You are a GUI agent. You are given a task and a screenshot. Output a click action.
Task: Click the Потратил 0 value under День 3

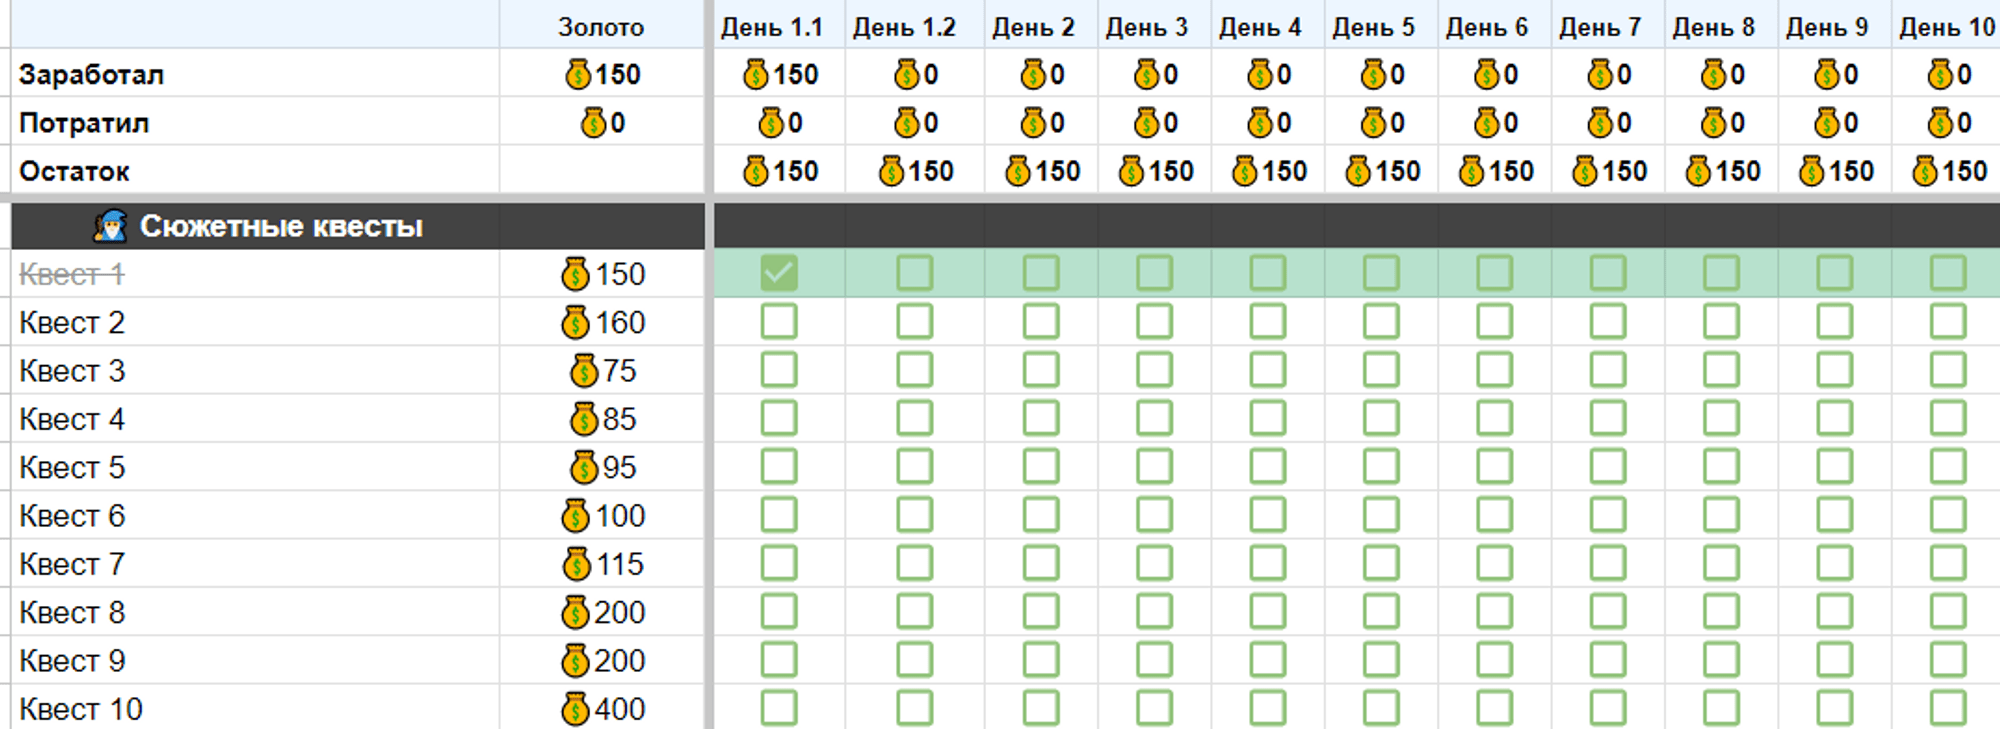pos(1170,123)
